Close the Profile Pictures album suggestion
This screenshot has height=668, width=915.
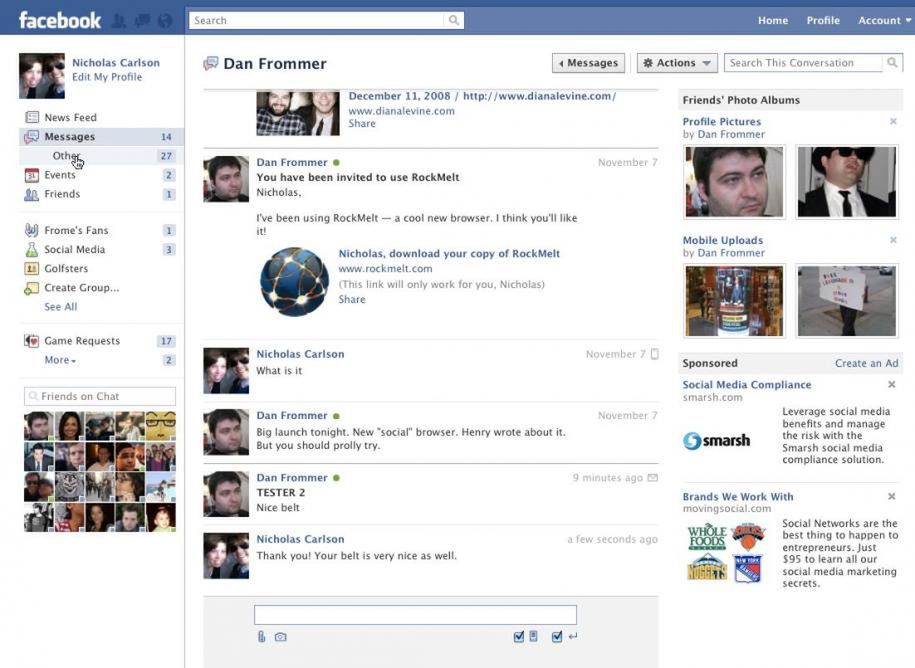893,121
